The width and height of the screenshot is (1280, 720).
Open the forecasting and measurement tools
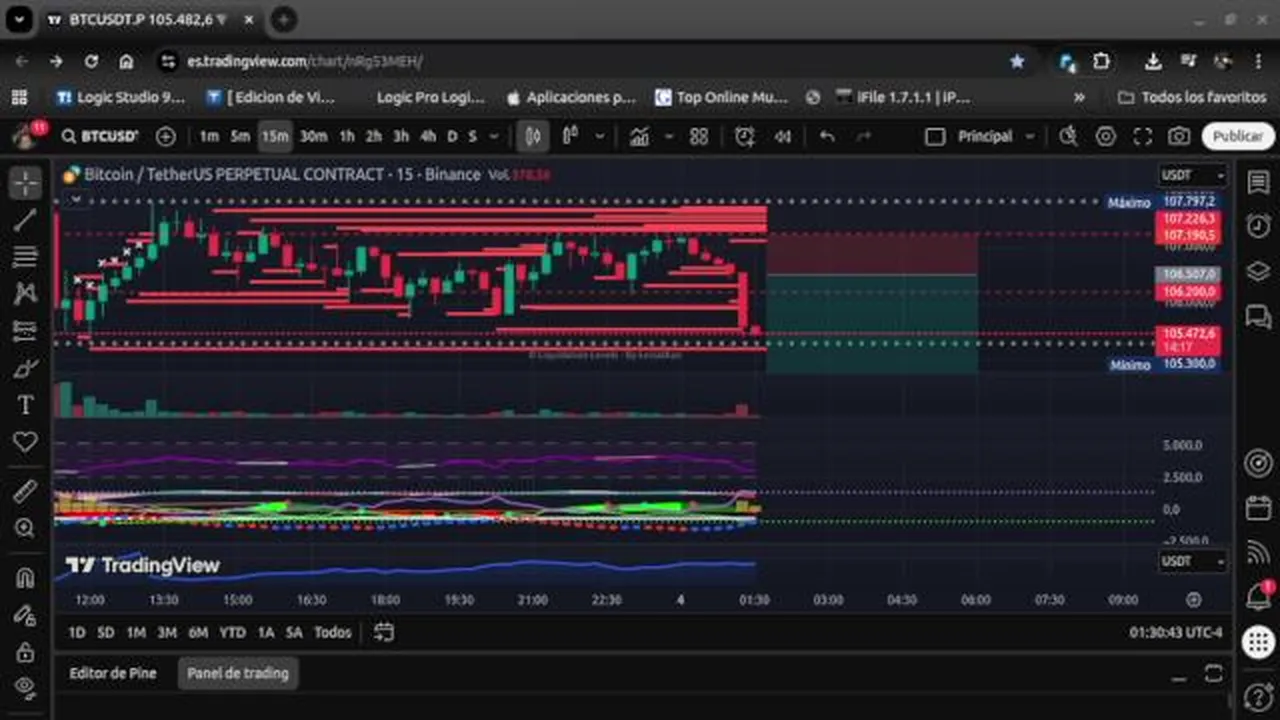(x=25, y=331)
